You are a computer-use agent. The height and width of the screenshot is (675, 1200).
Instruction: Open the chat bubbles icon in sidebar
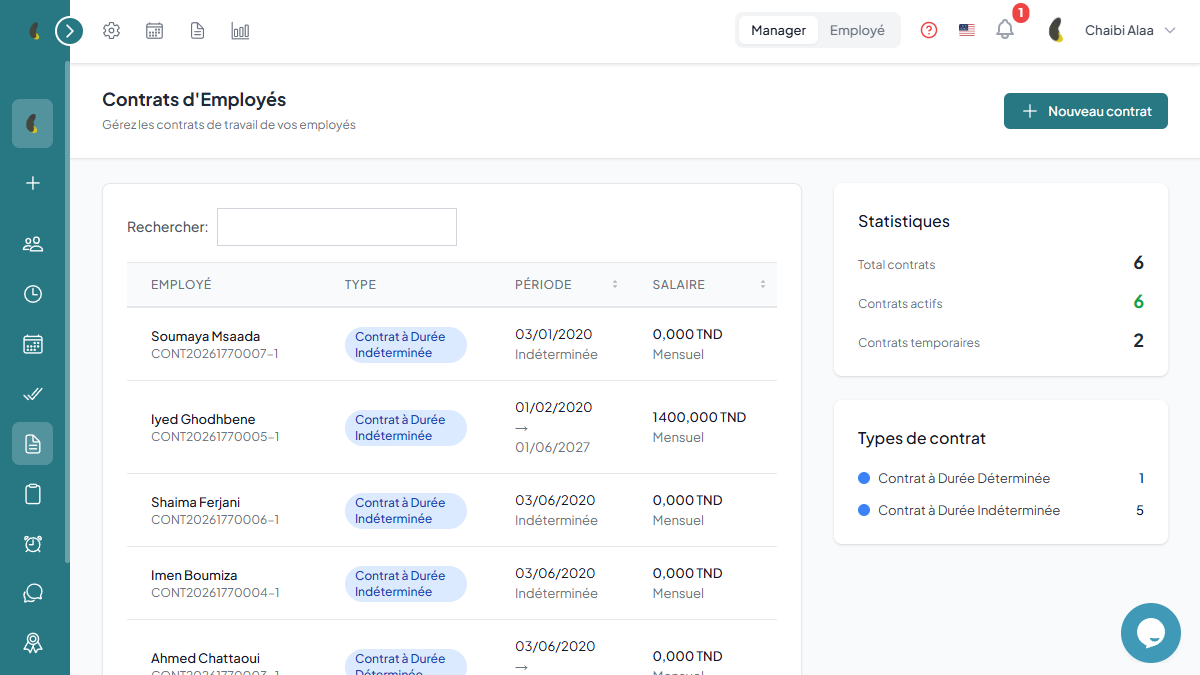(33, 593)
